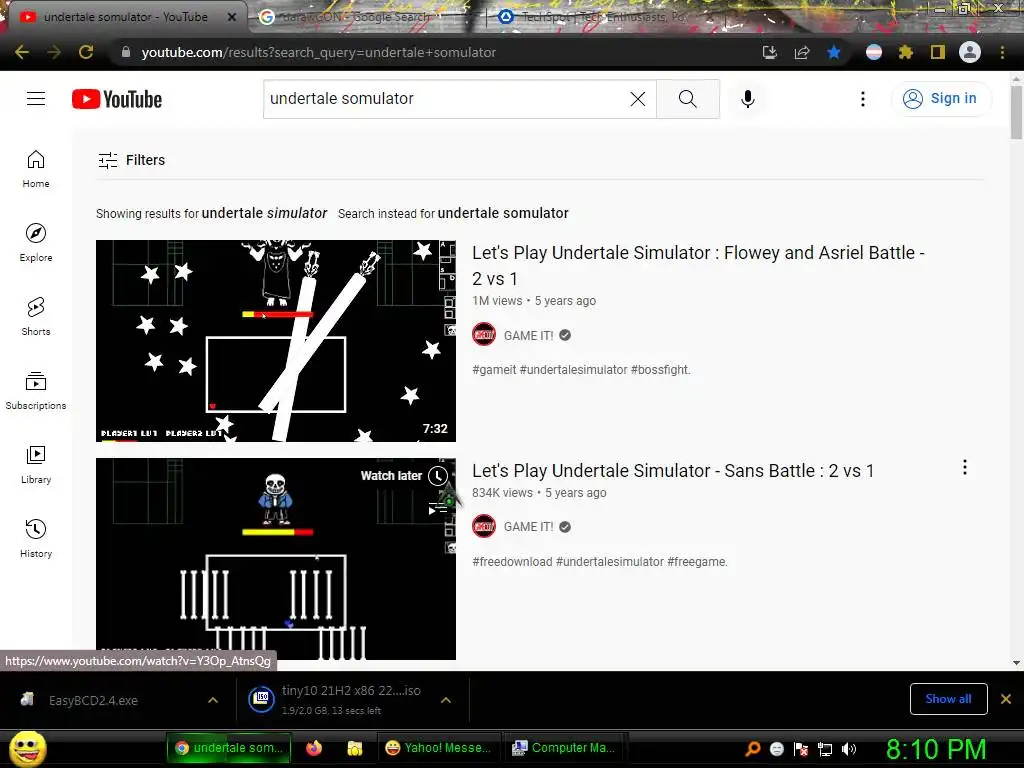Expand options for tiny10 iso download
Screen dimensions: 1024x768
[x=446, y=700]
